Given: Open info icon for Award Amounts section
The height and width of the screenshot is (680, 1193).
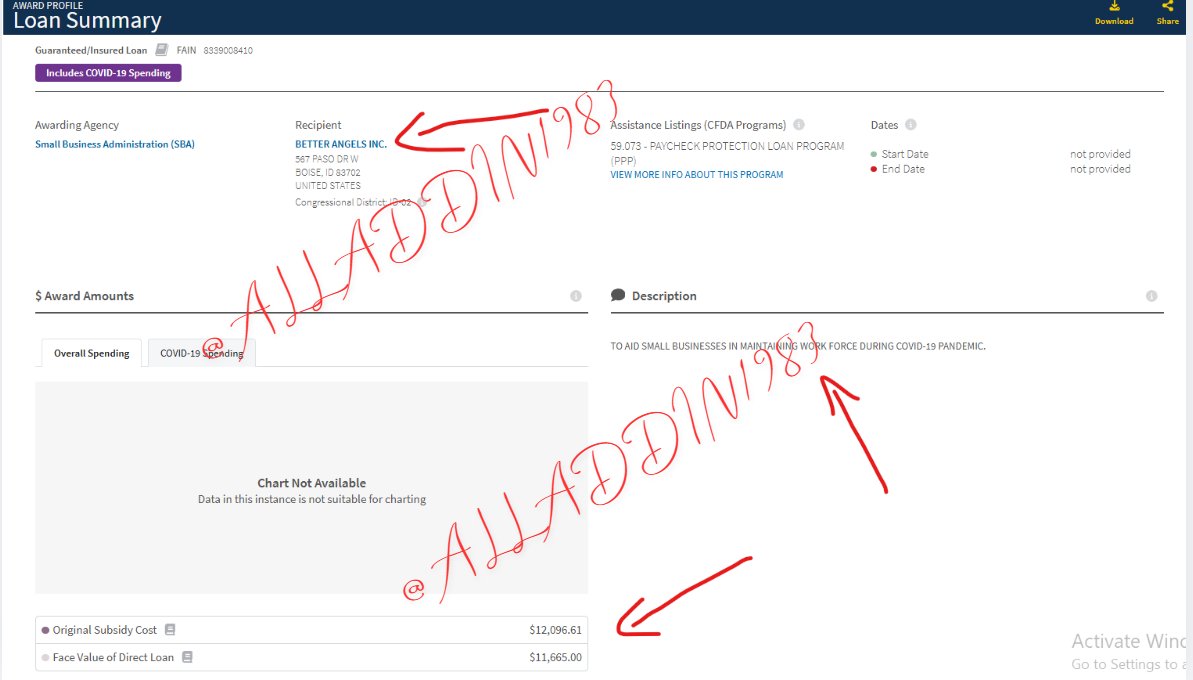Looking at the screenshot, I should point(576,296).
